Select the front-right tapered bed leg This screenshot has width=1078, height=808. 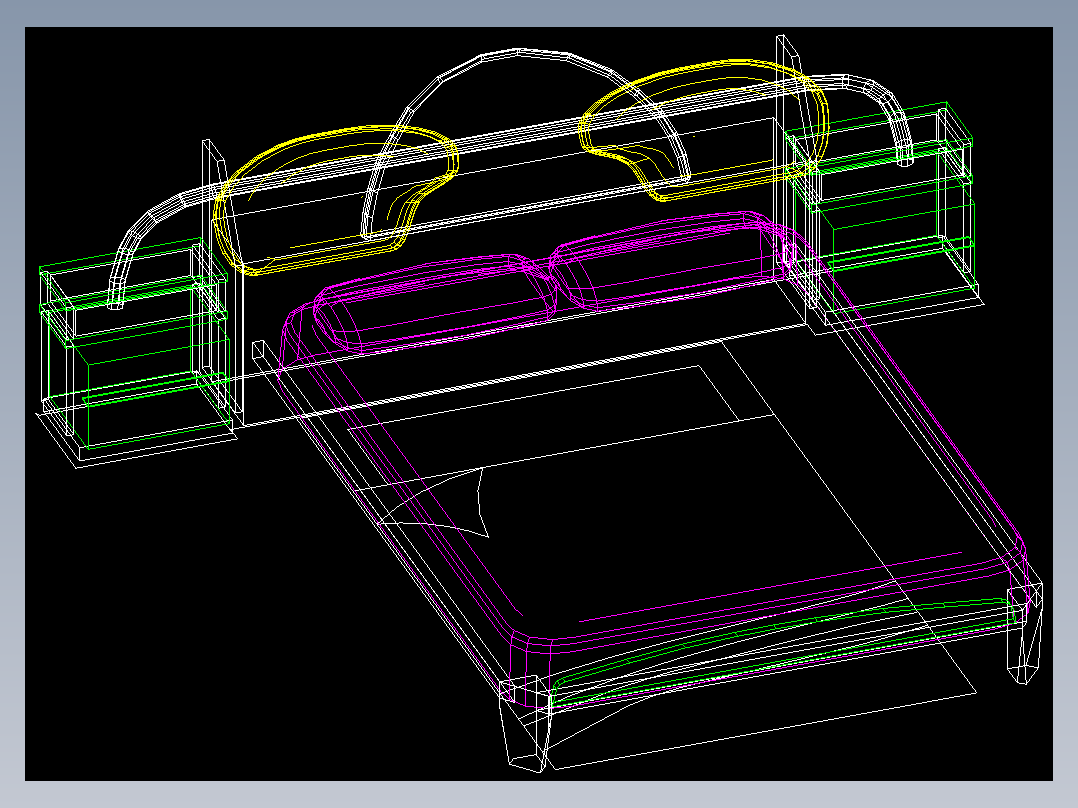[x=1024, y=633]
